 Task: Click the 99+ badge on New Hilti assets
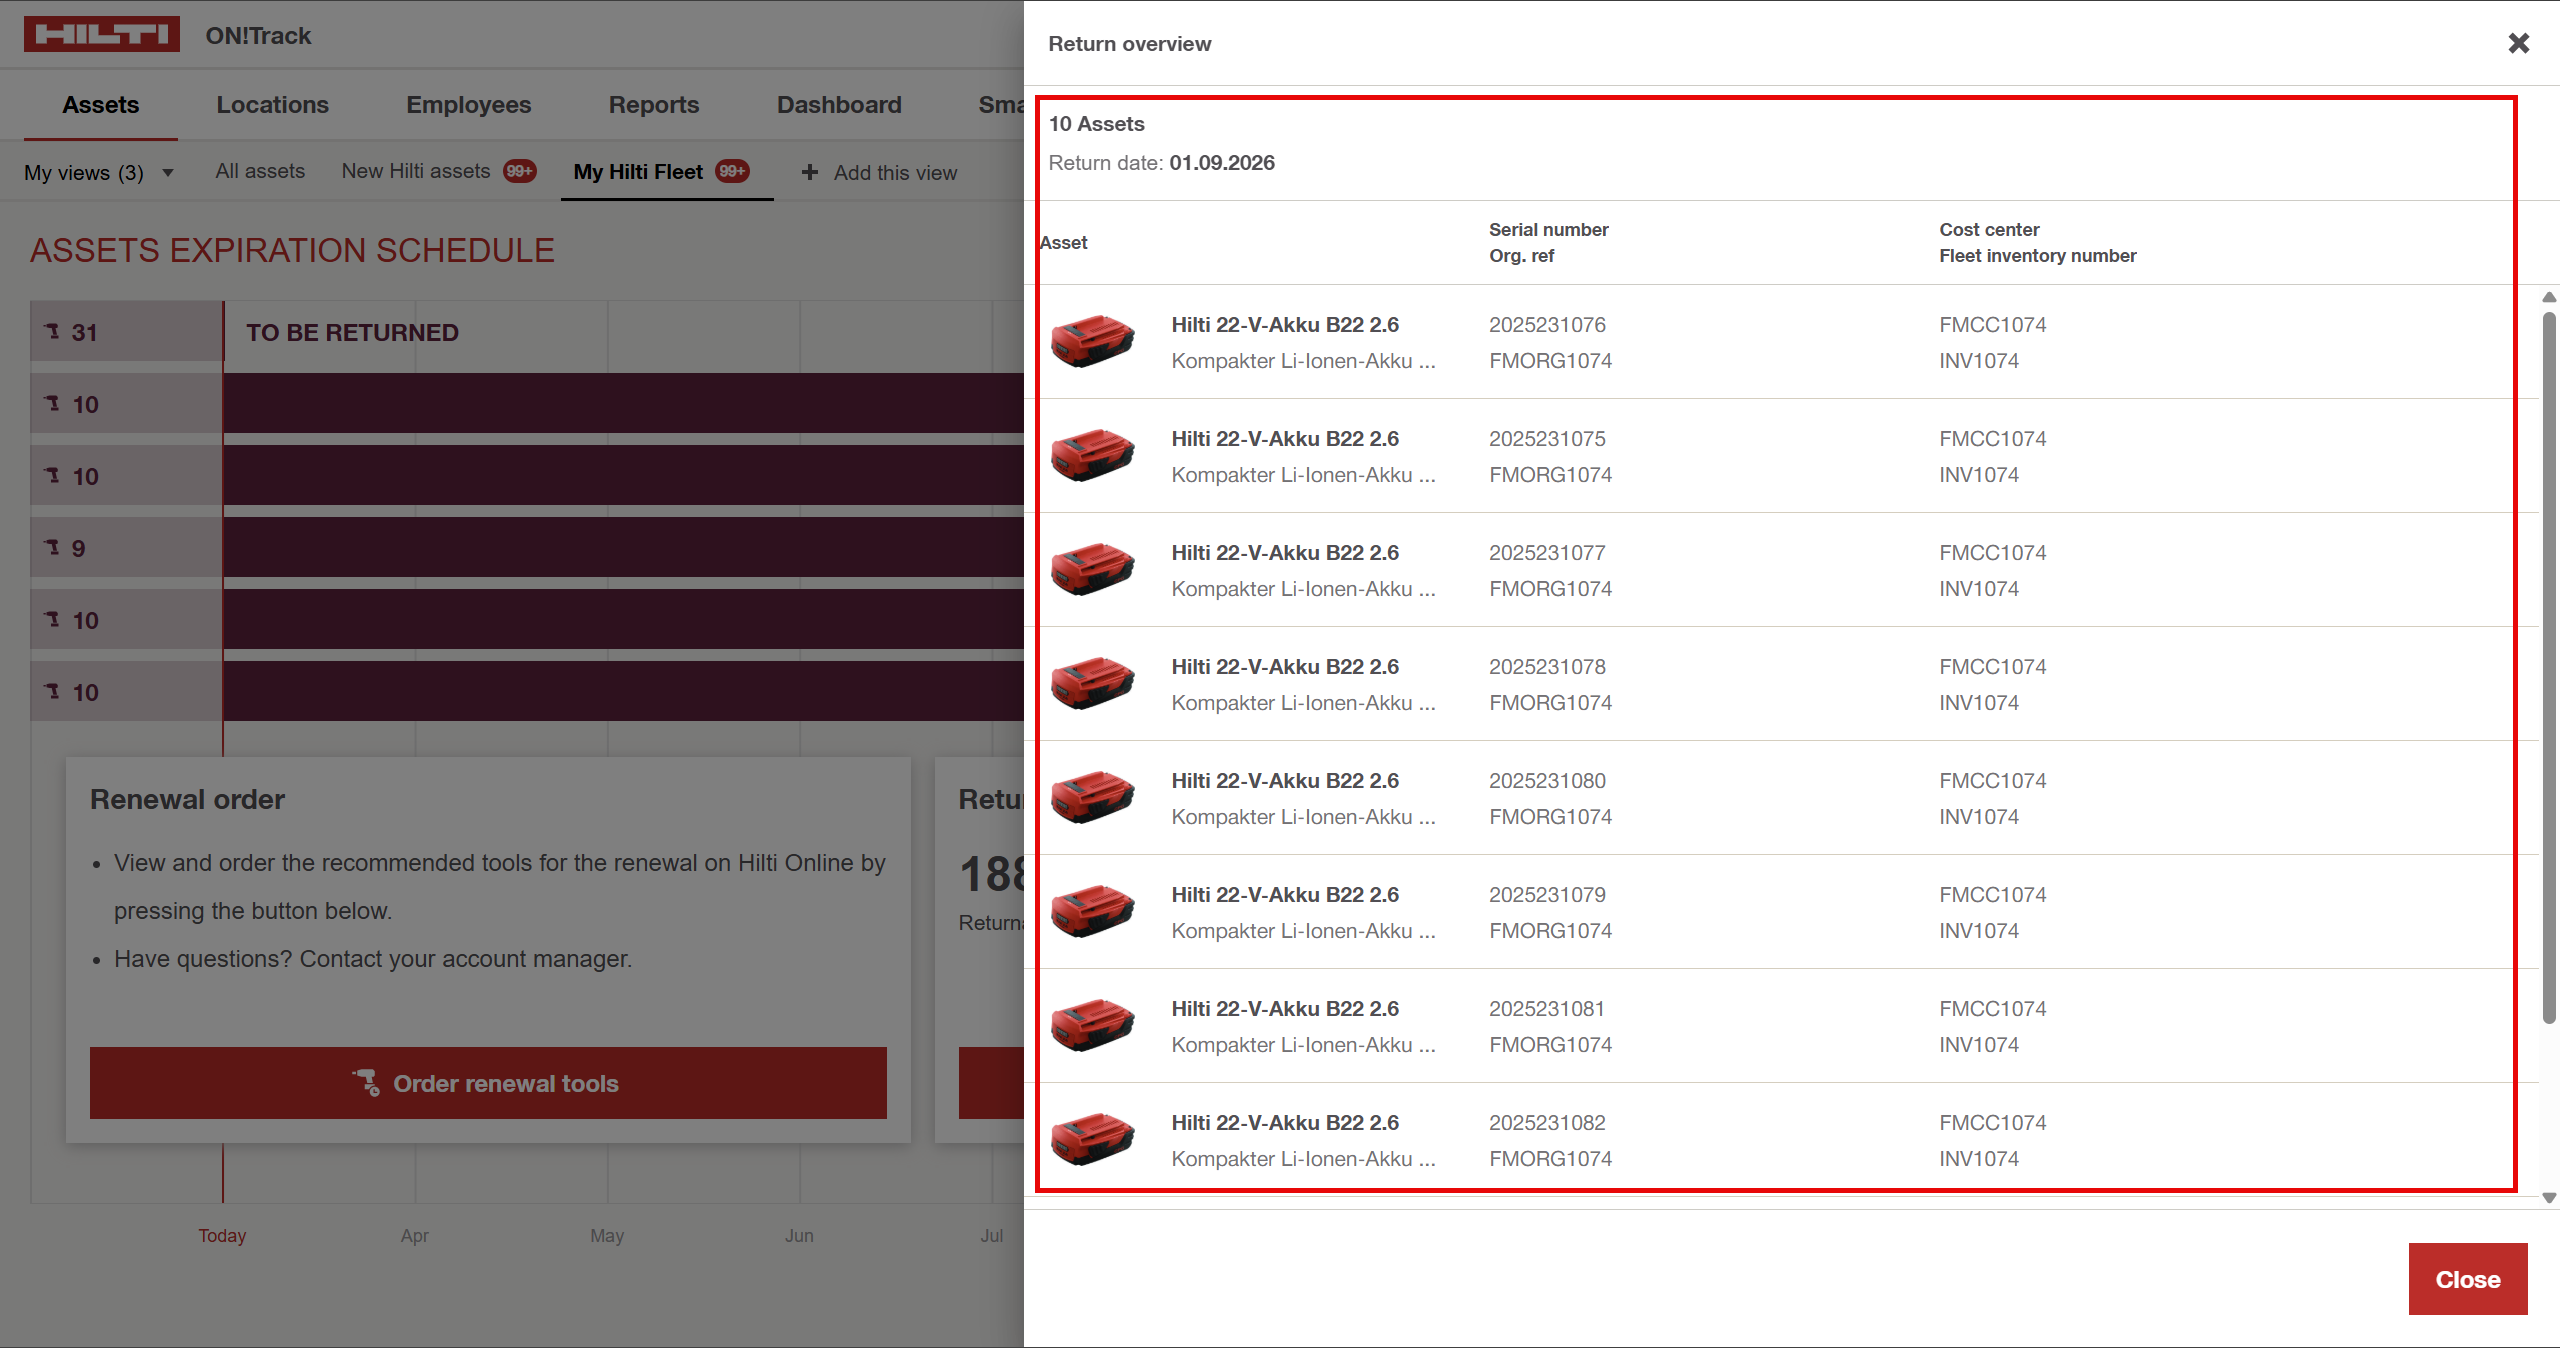click(x=519, y=171)
